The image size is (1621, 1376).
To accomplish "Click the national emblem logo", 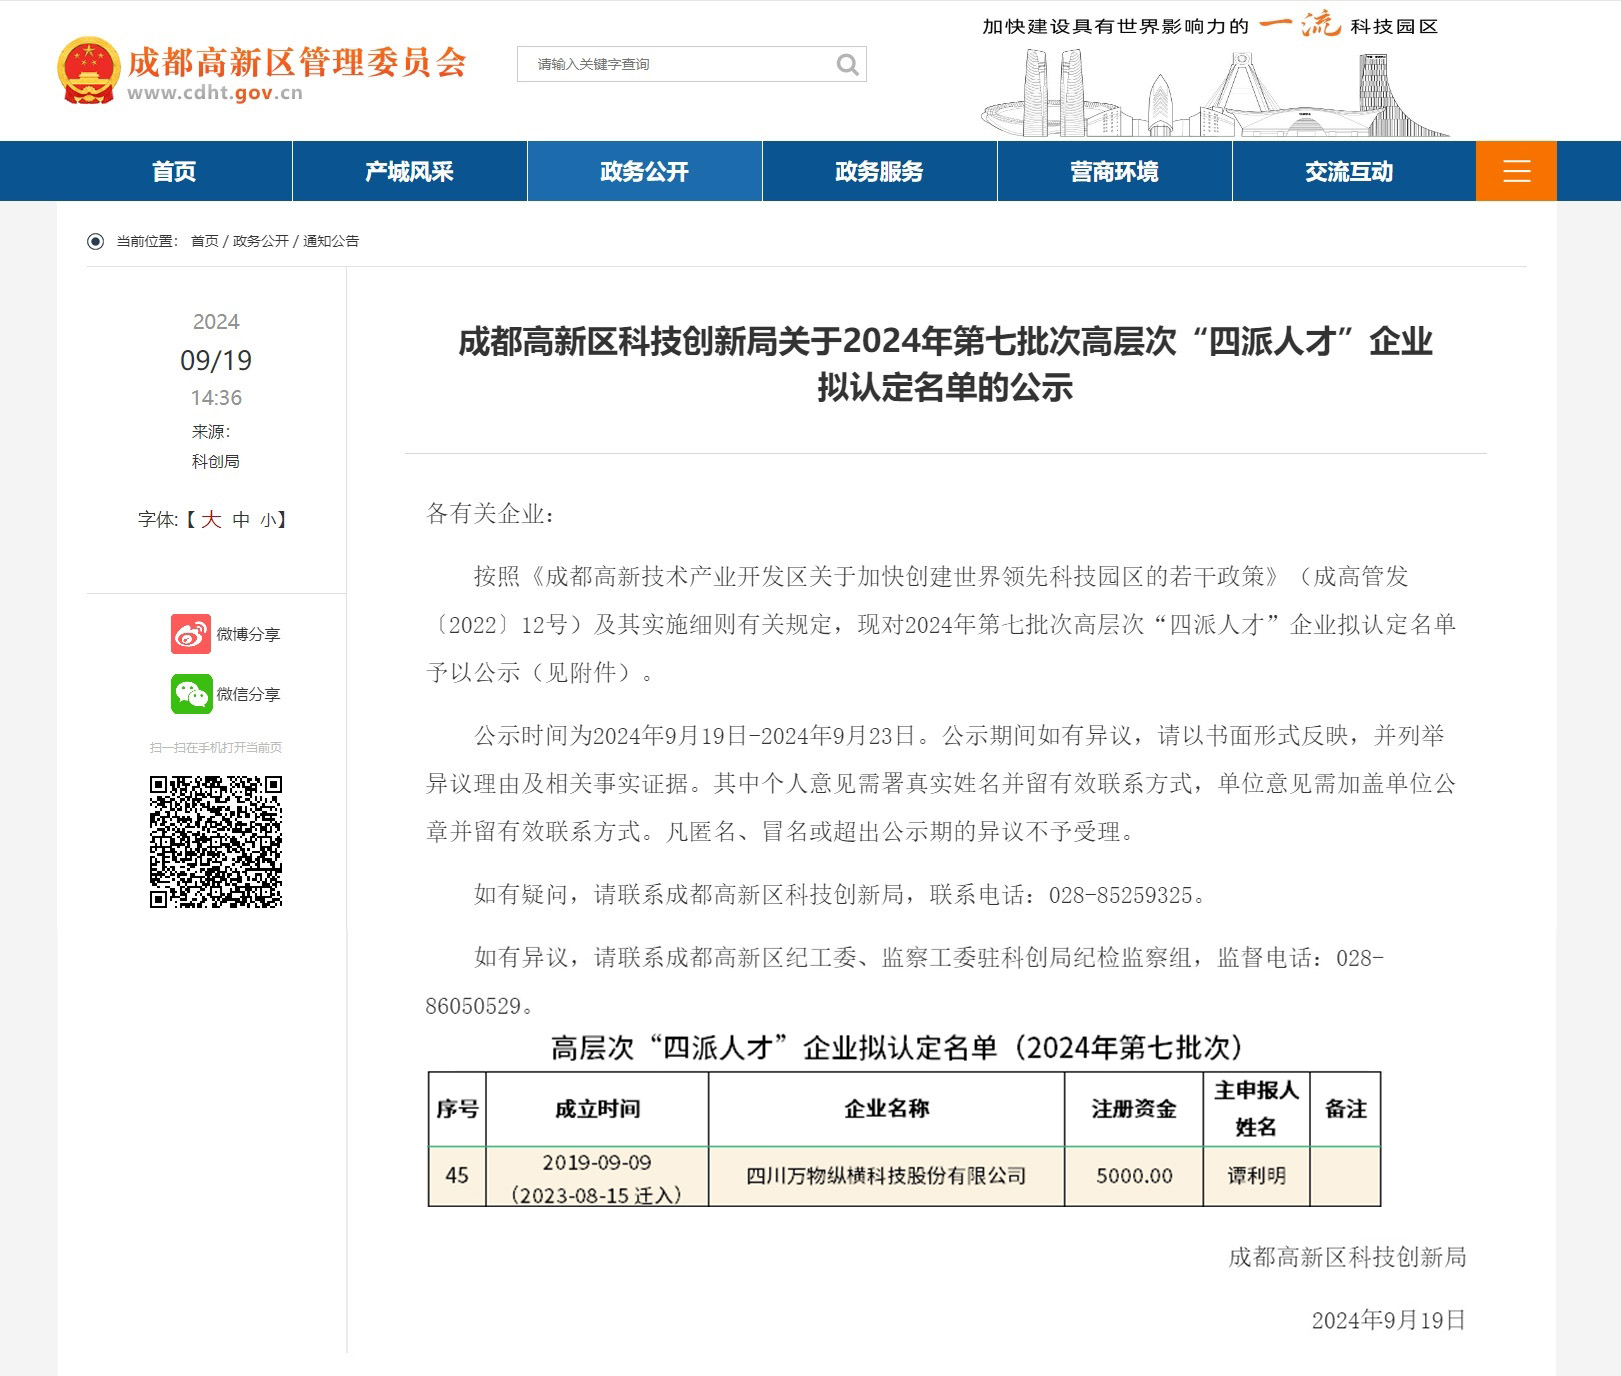I will [x=88, y=70].
